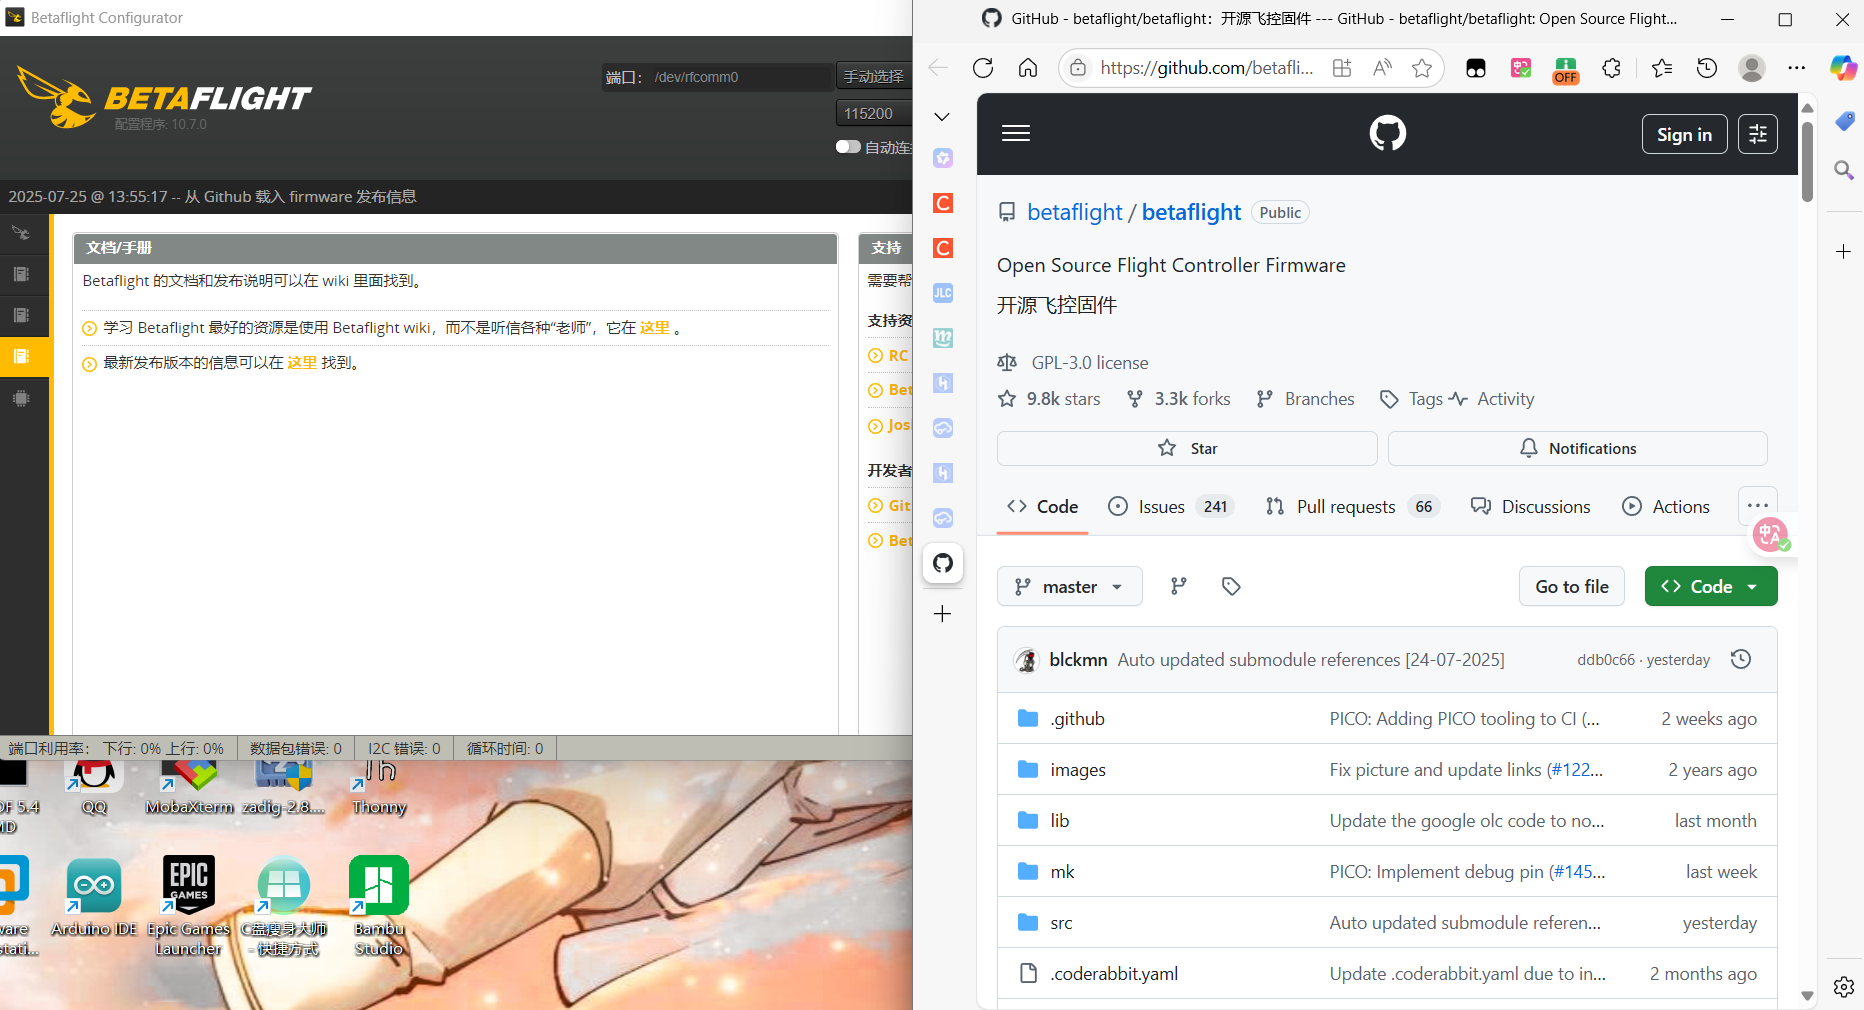Open the Edge sidebar settings gear
Screen dimensions: 1864x1010
coord(1844,987)
